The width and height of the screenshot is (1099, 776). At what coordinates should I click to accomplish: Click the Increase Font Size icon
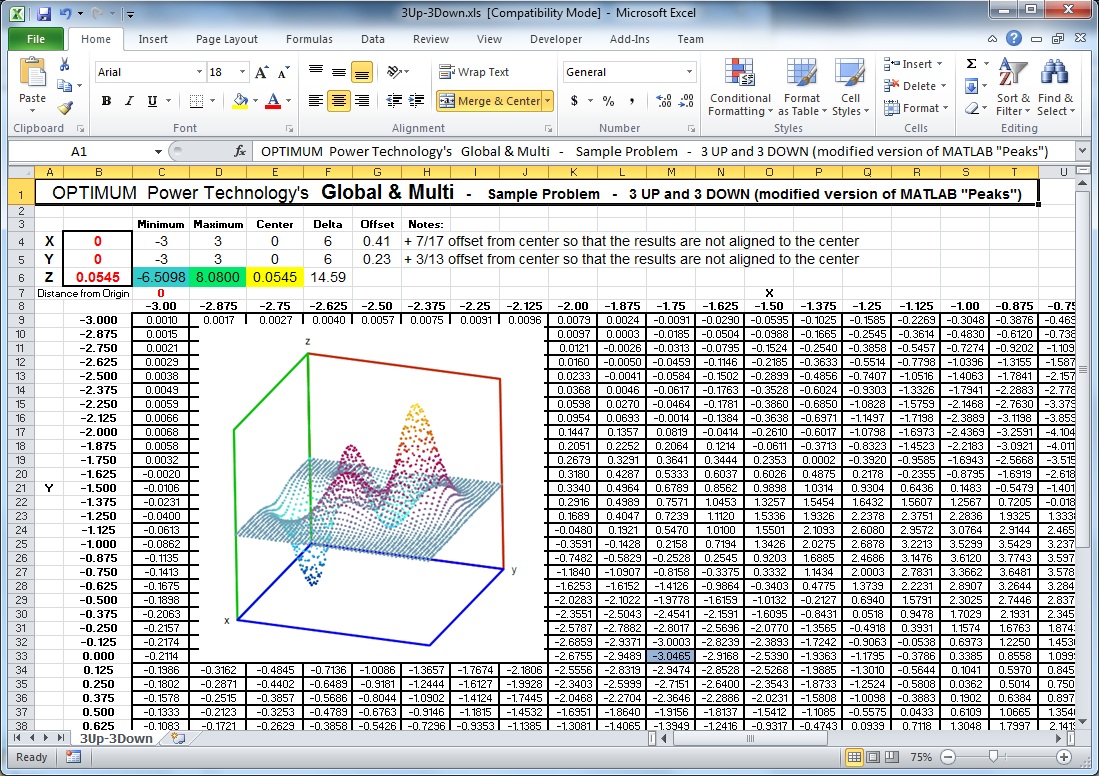point(261,72)
